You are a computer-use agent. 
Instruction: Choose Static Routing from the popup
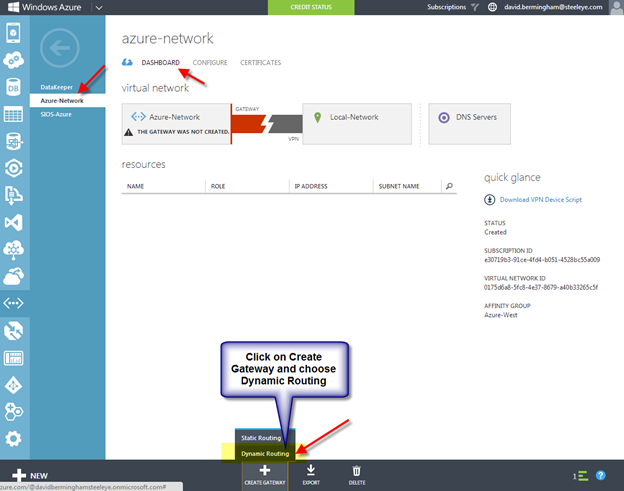click(264, 437)
